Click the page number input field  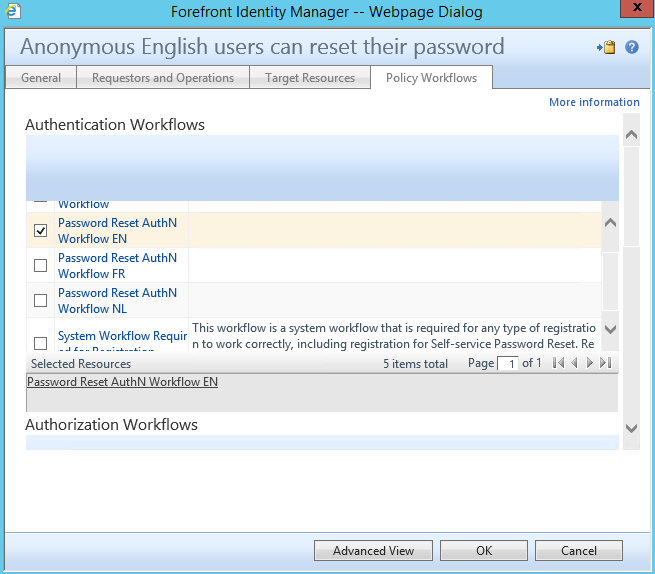pos(508,363)
